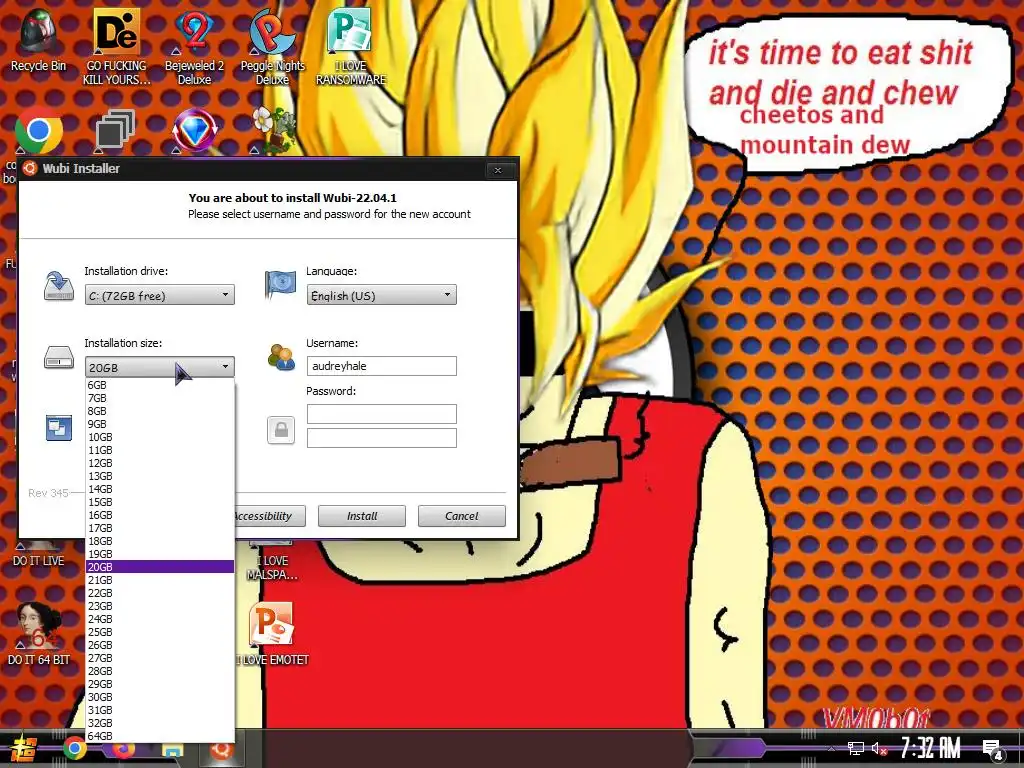Open the Plants vs Zombies flower icon
This screenshot has width=1024, height=768.
point(274,130)
